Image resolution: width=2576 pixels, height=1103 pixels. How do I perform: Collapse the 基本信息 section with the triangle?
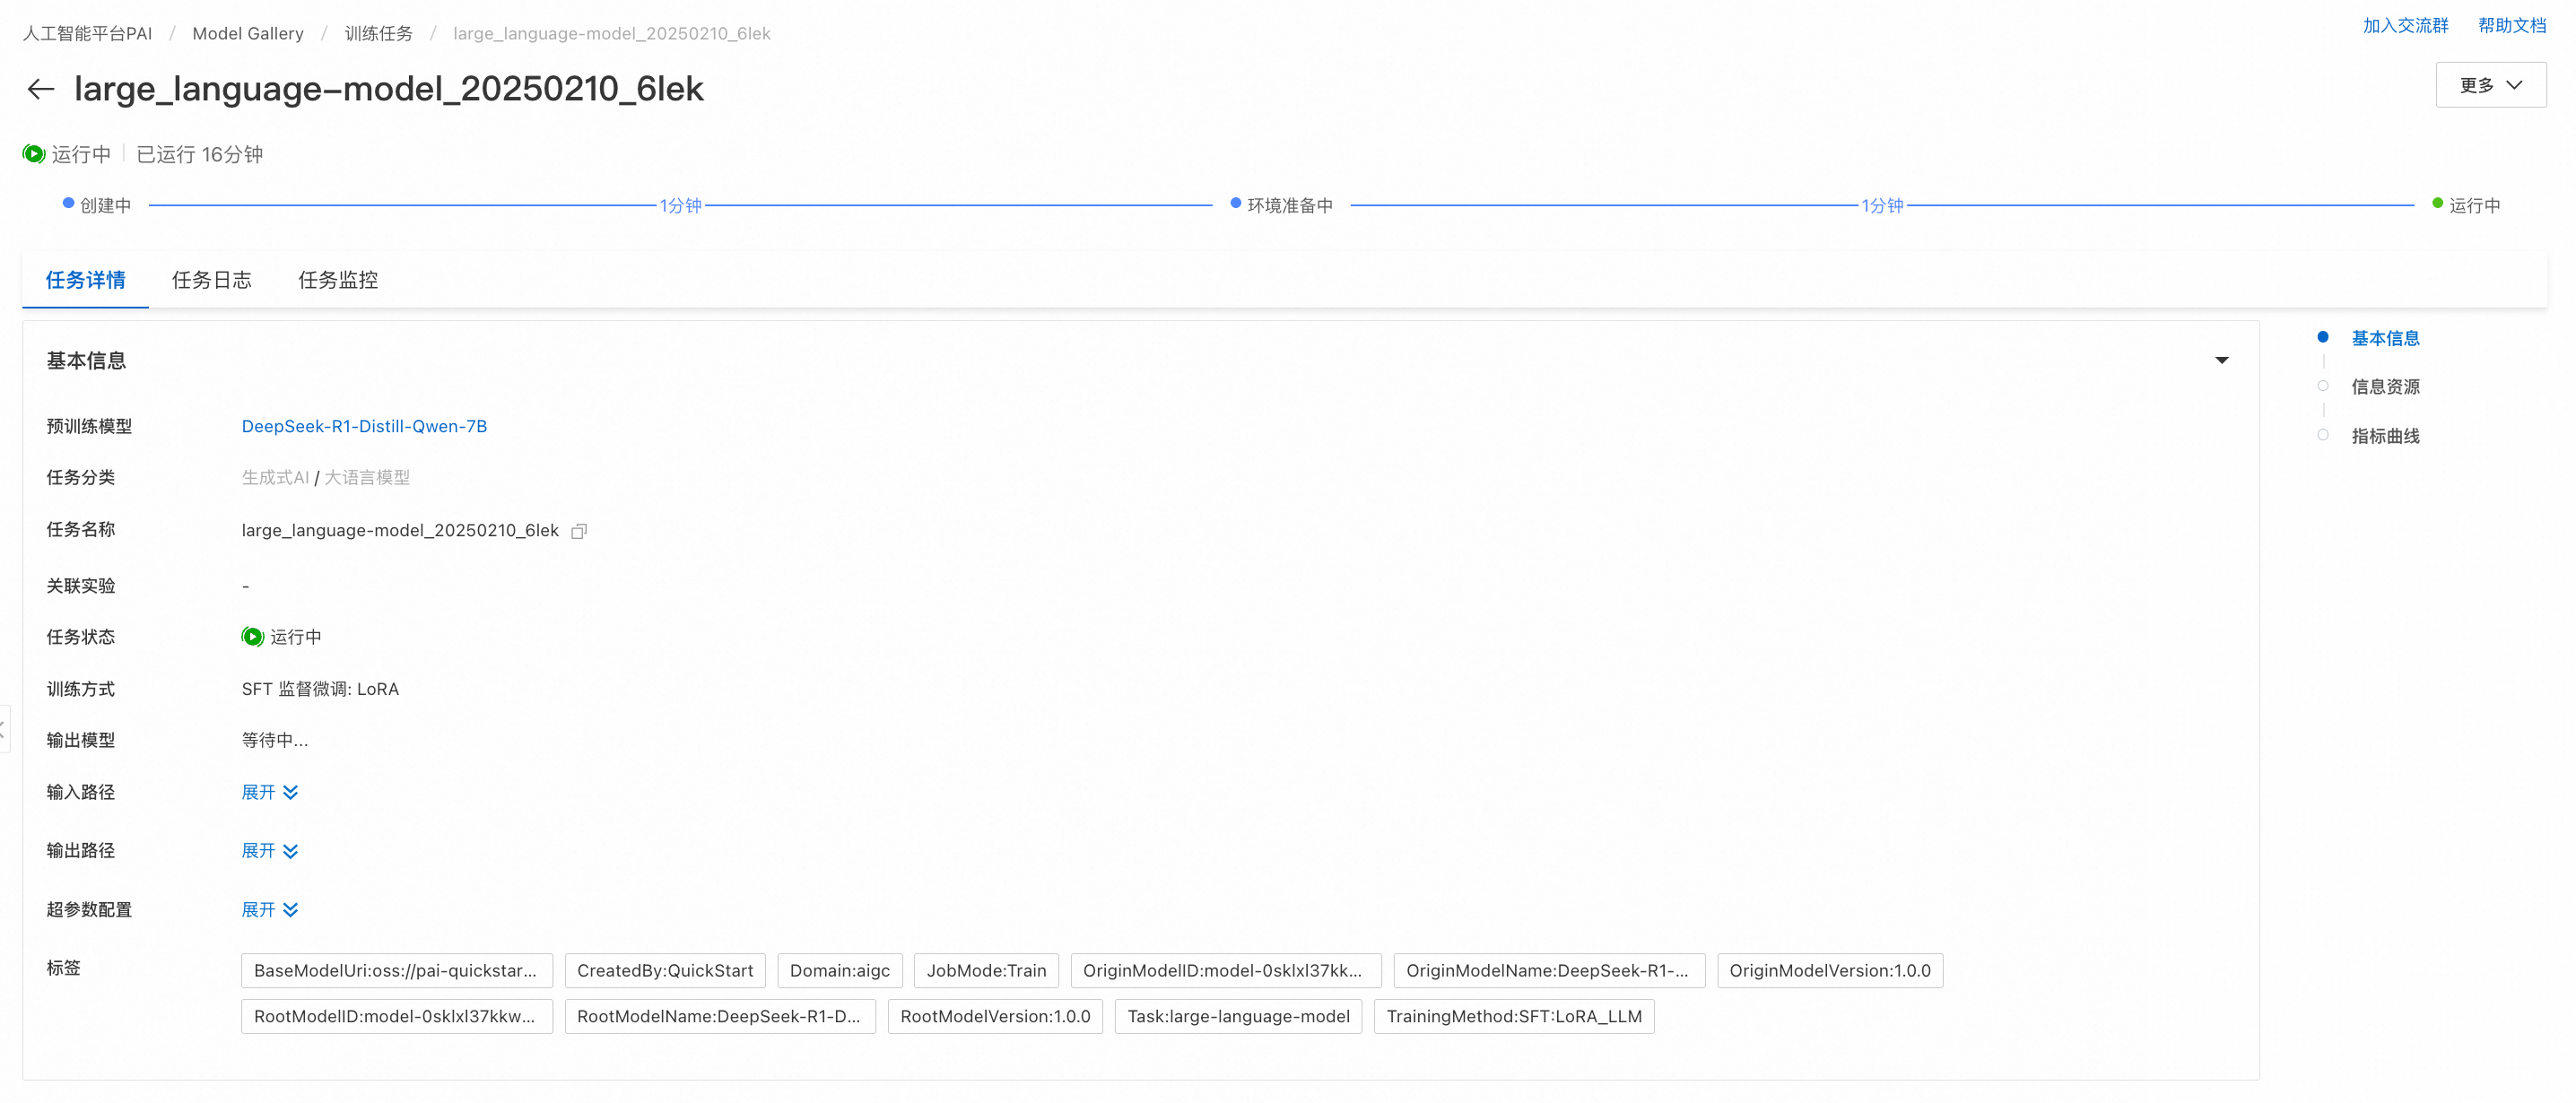pyautogui.click(x=2221, y=360)
